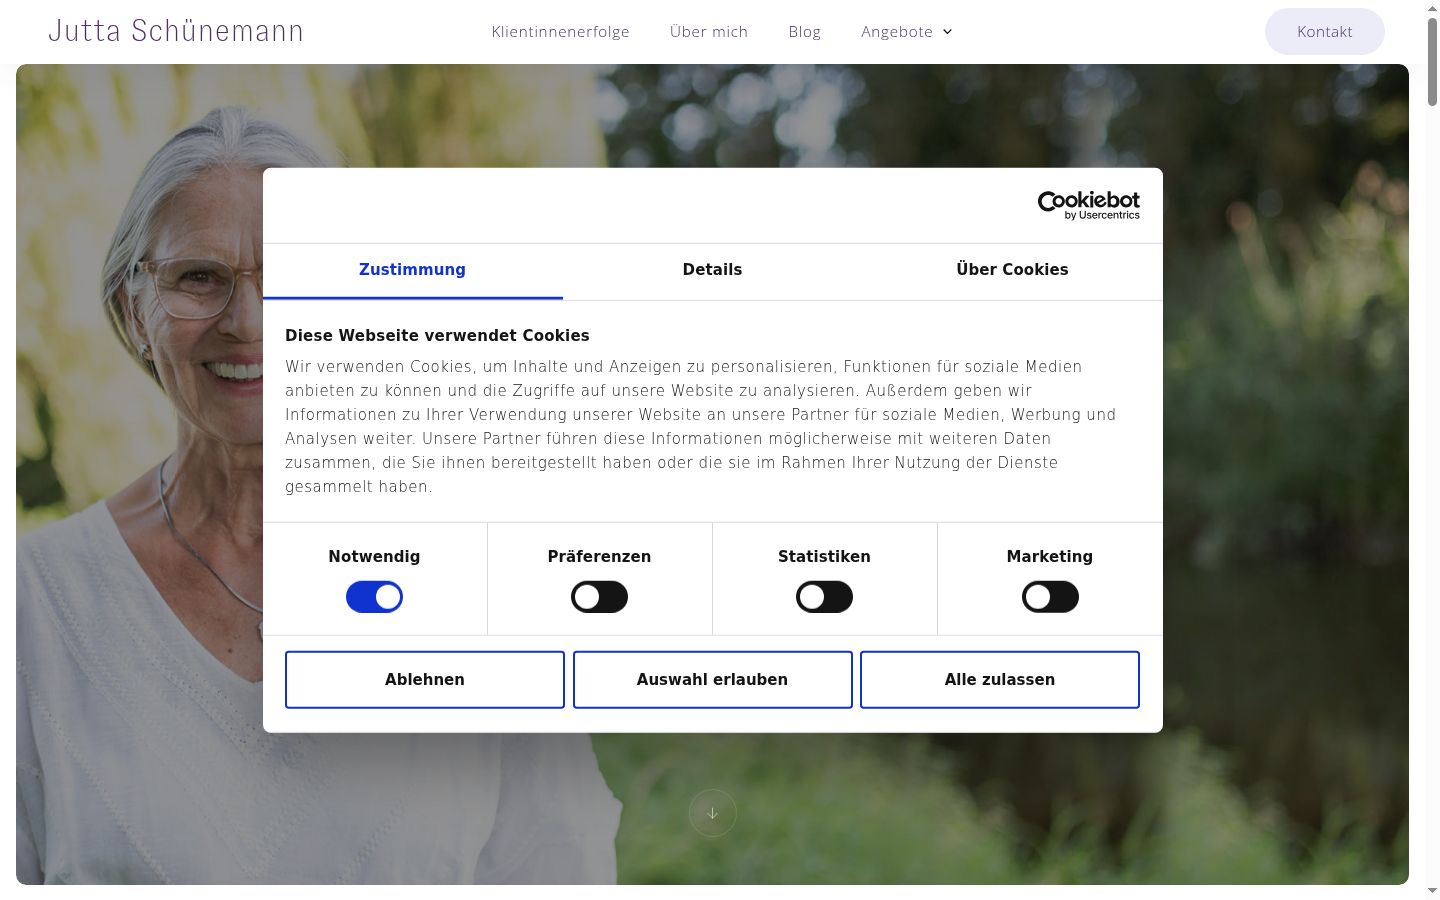
Task: Expand the Angebote dropdown menu
Action: click(906, 32)
